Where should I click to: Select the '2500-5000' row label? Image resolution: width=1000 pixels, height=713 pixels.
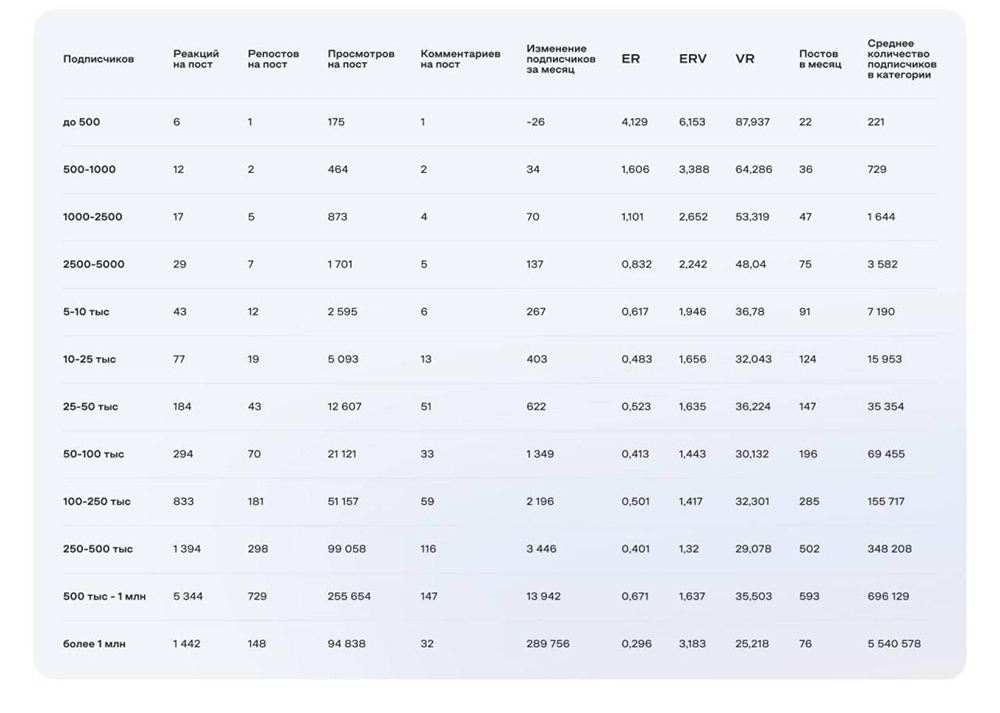coord(94,264)
